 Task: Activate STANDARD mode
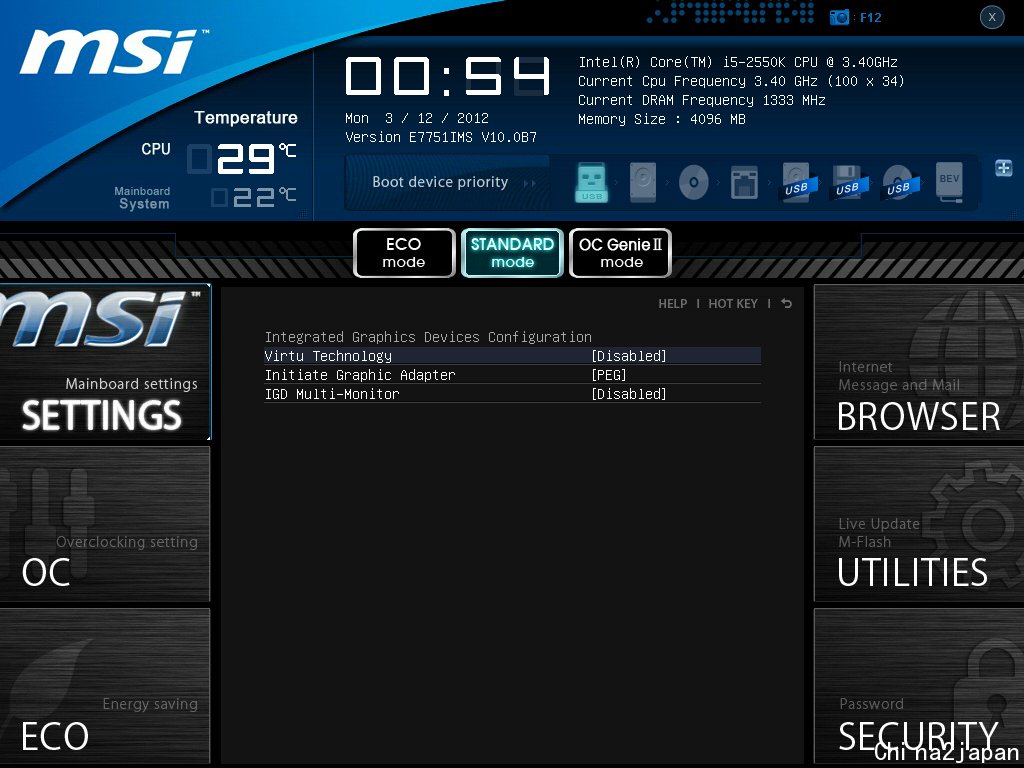[x=513, y=253]
